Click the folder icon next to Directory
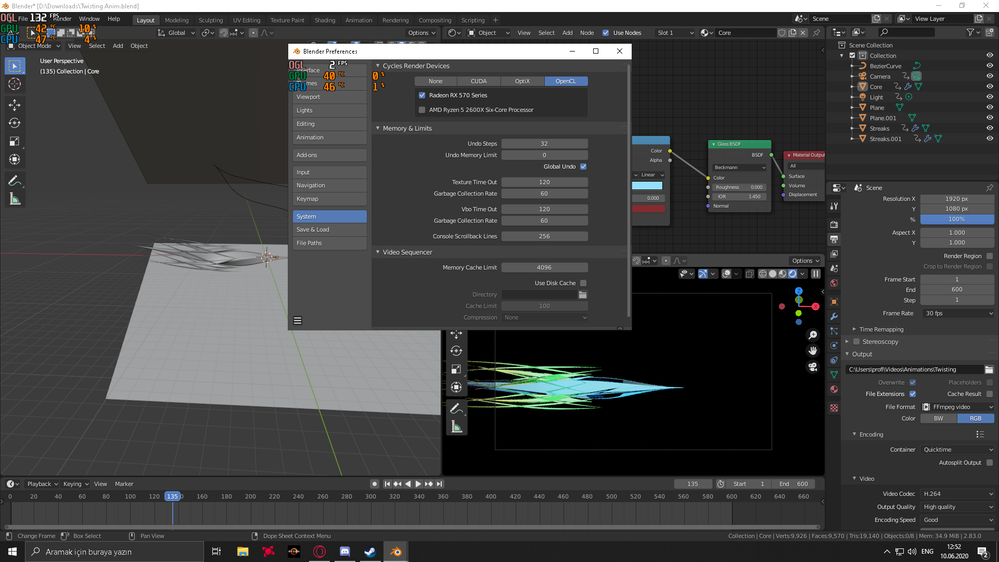Screen dimensions: 999x562 [x=582, y=294]
